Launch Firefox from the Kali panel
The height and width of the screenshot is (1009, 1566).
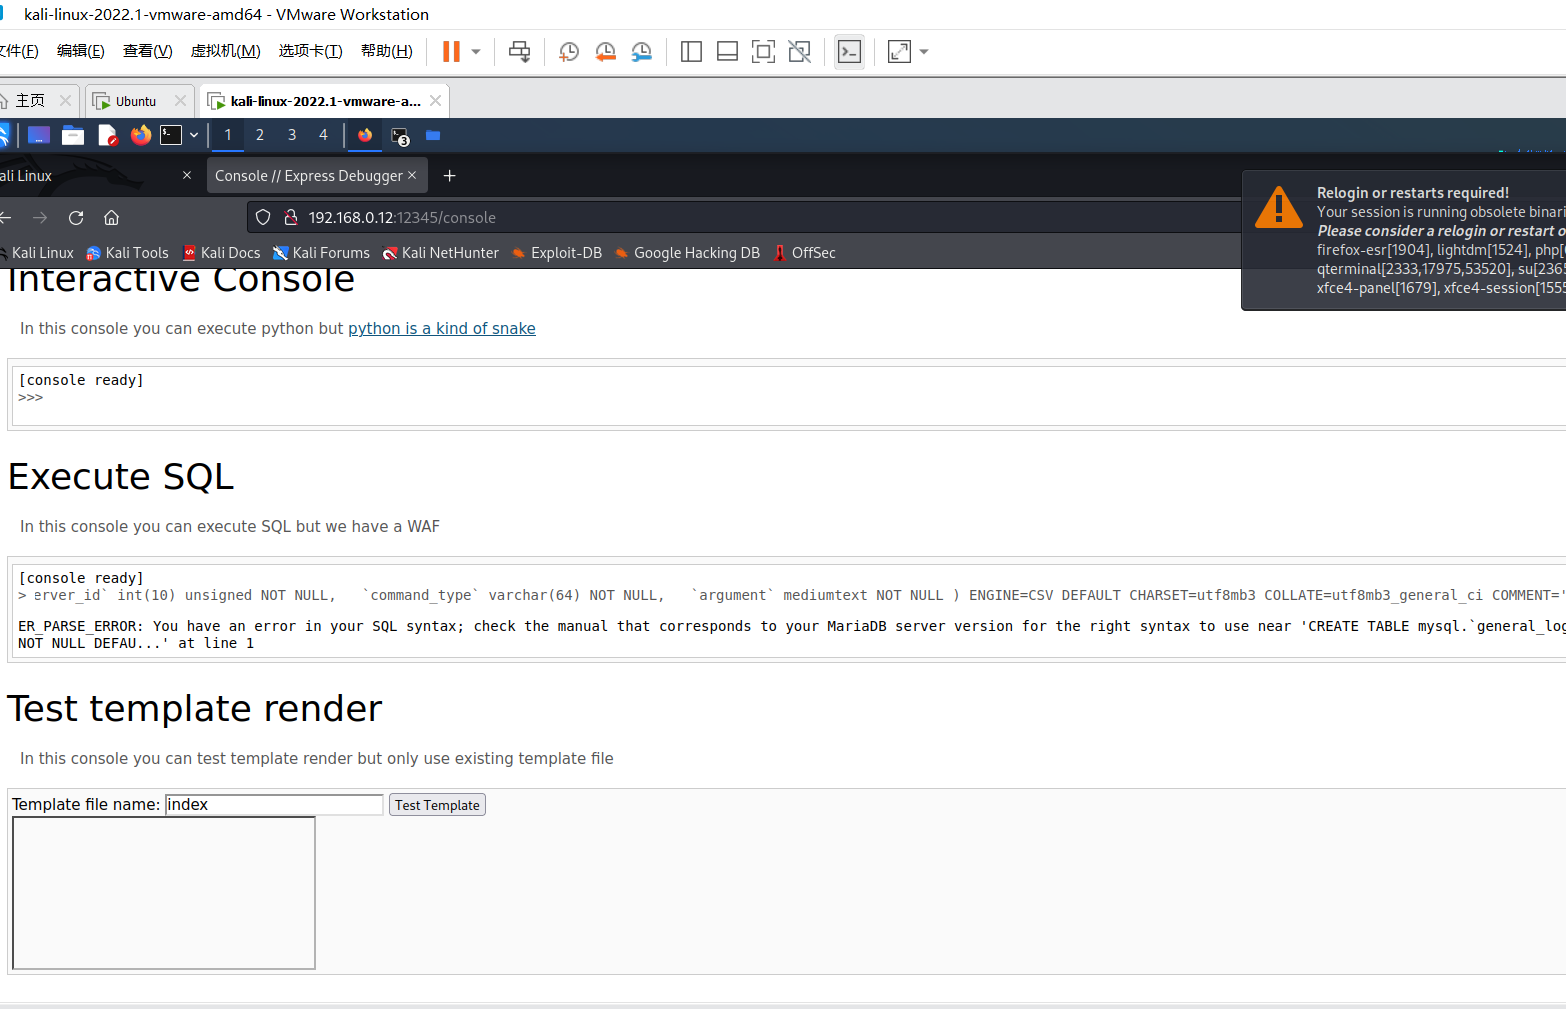coord(141,135)
